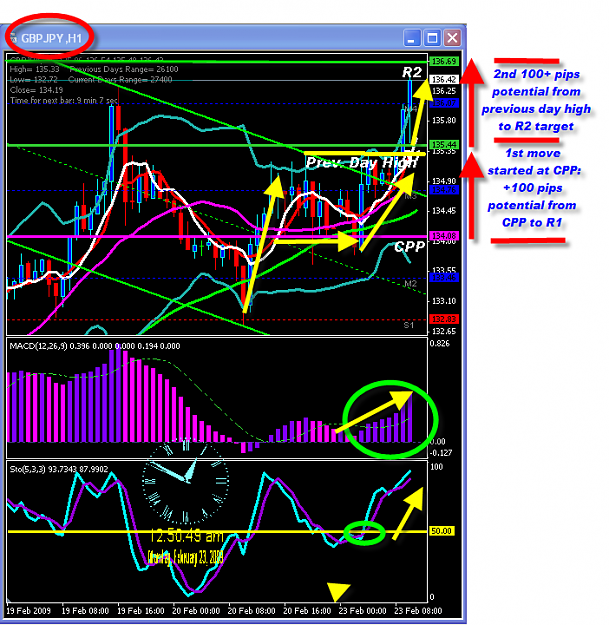Click the blue 136.07 level label
609x625 pixels.
[444, 103]
